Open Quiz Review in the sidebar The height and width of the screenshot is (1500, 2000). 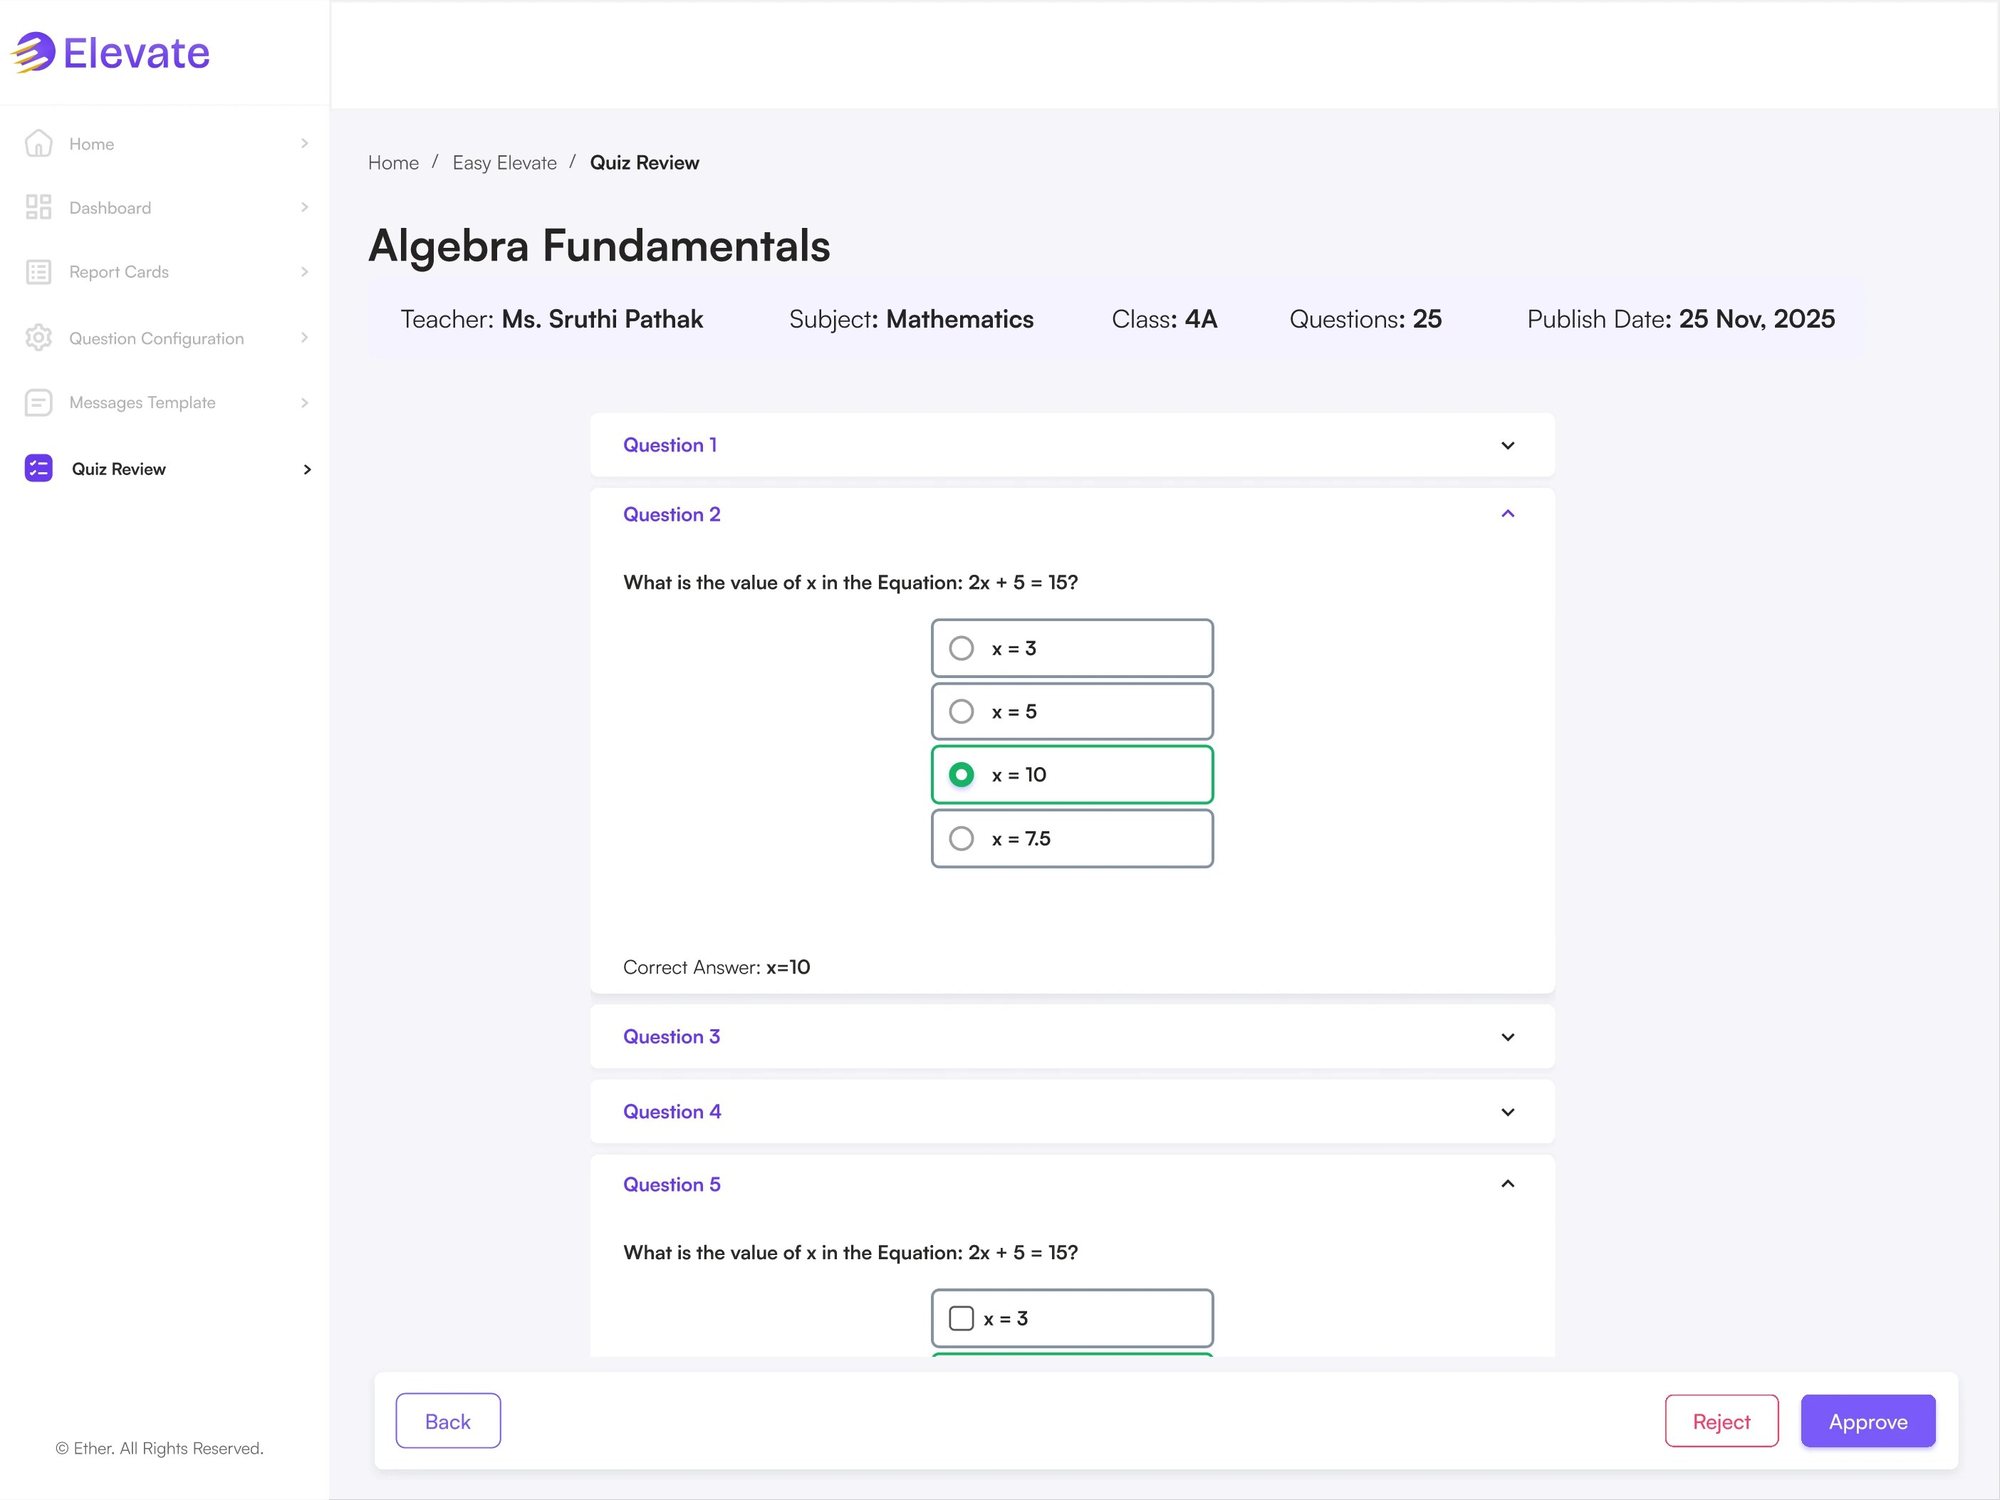[x=166, y=468]
